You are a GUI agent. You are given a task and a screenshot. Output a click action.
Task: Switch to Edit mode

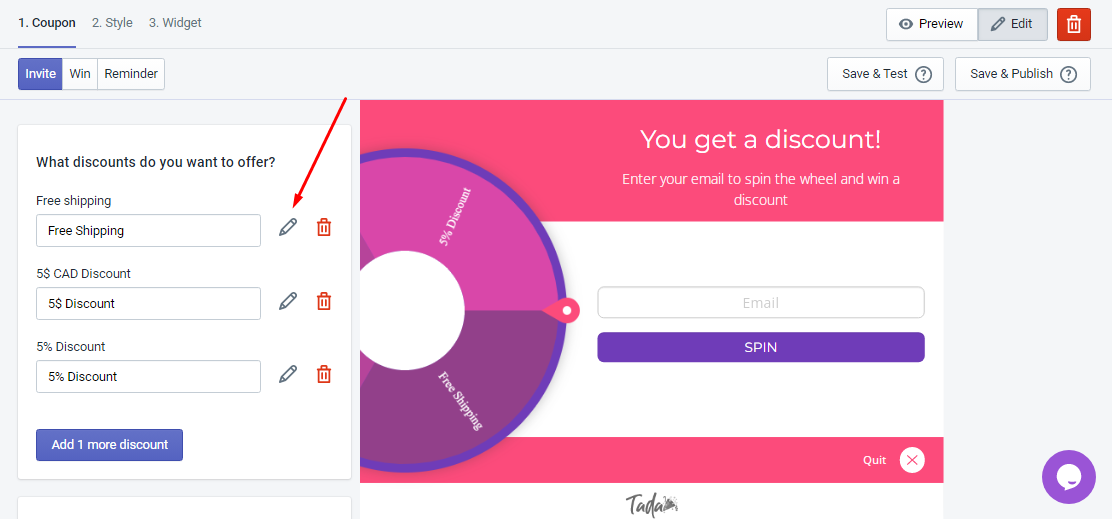[1012, 24]
